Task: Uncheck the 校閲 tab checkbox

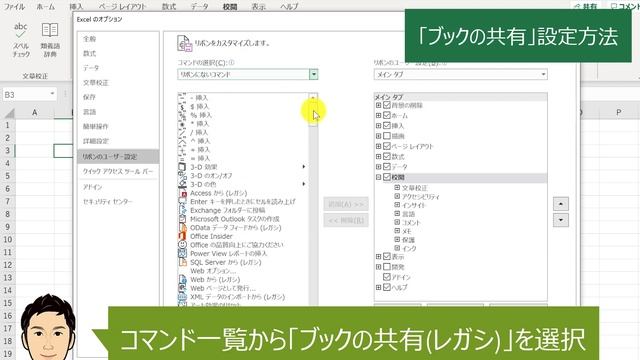Action: point(387,177)
